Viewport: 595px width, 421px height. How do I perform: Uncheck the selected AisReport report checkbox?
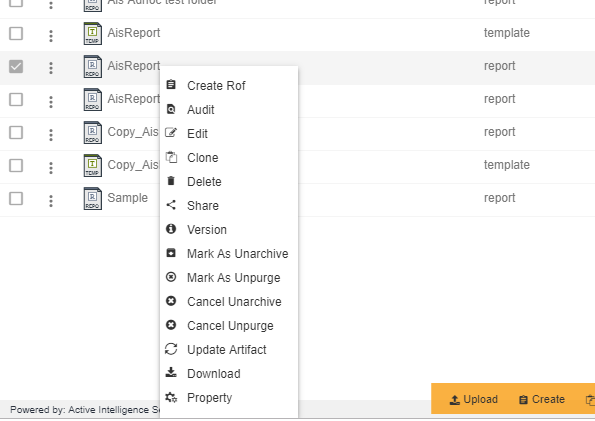(x=16, y=66)
